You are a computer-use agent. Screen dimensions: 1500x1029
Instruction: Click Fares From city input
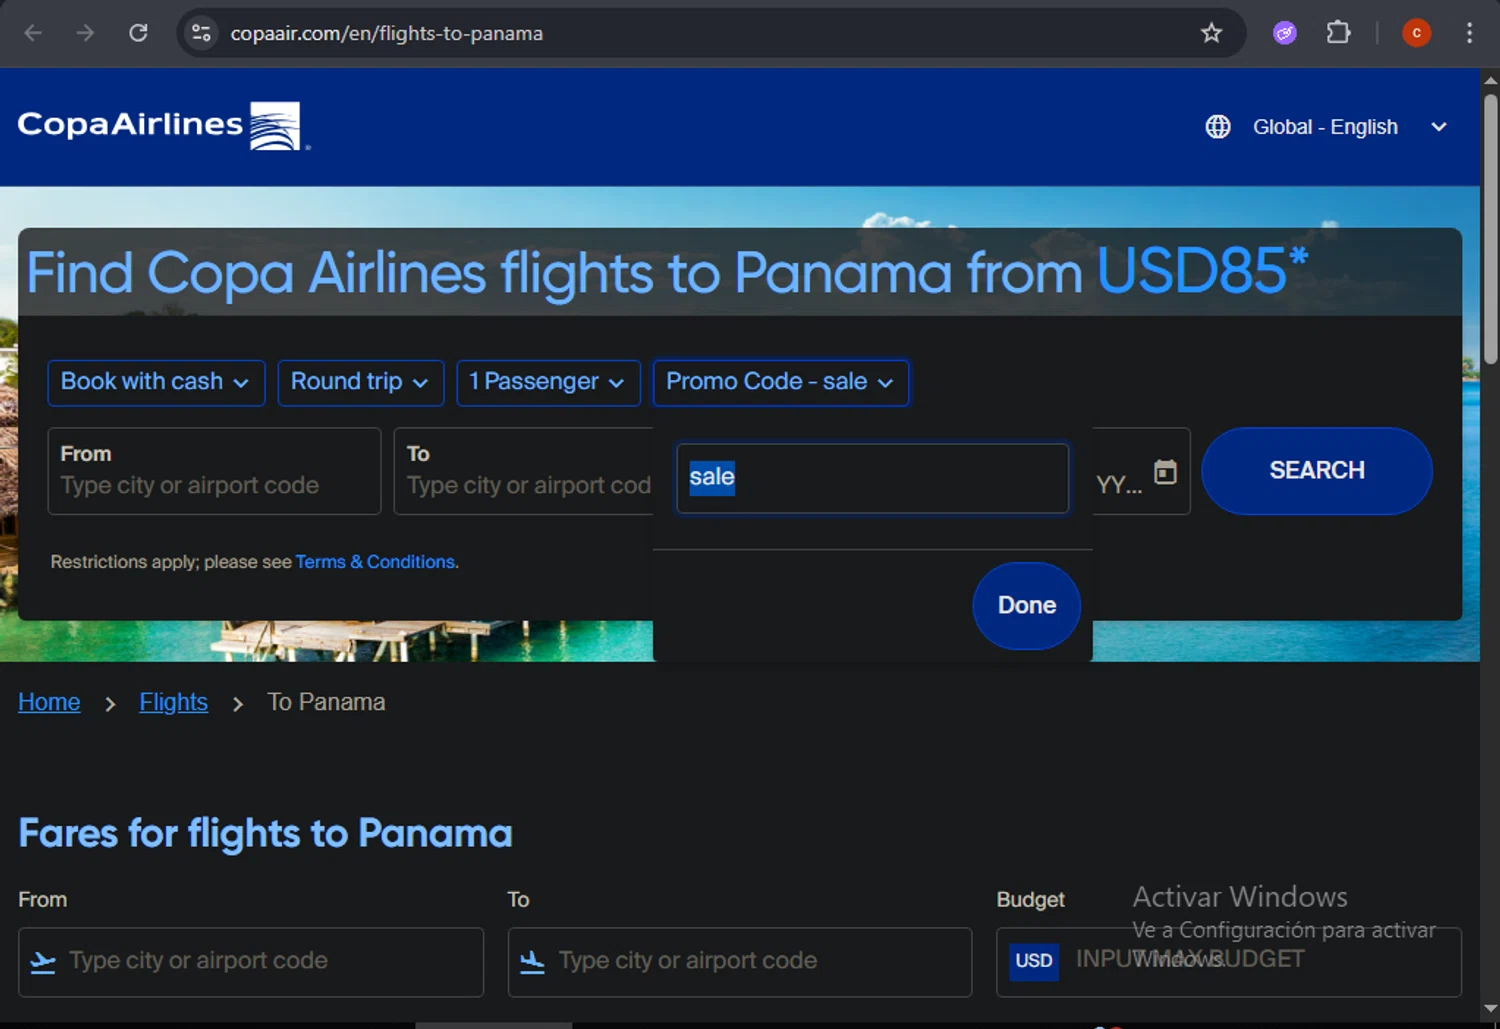(x=251, y=962)
